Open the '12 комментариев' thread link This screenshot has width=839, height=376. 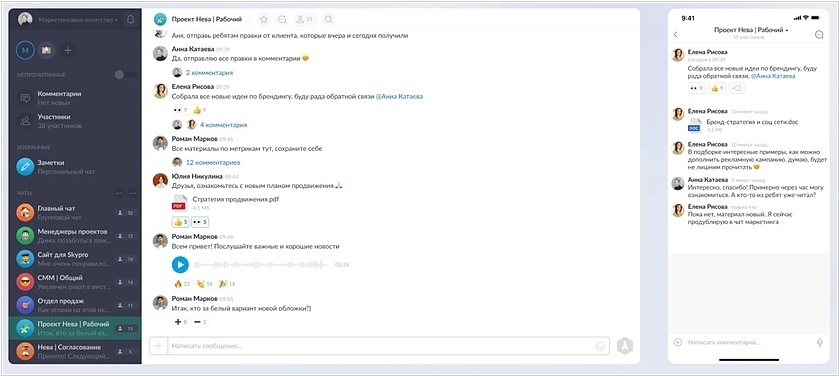pos(213,162)
